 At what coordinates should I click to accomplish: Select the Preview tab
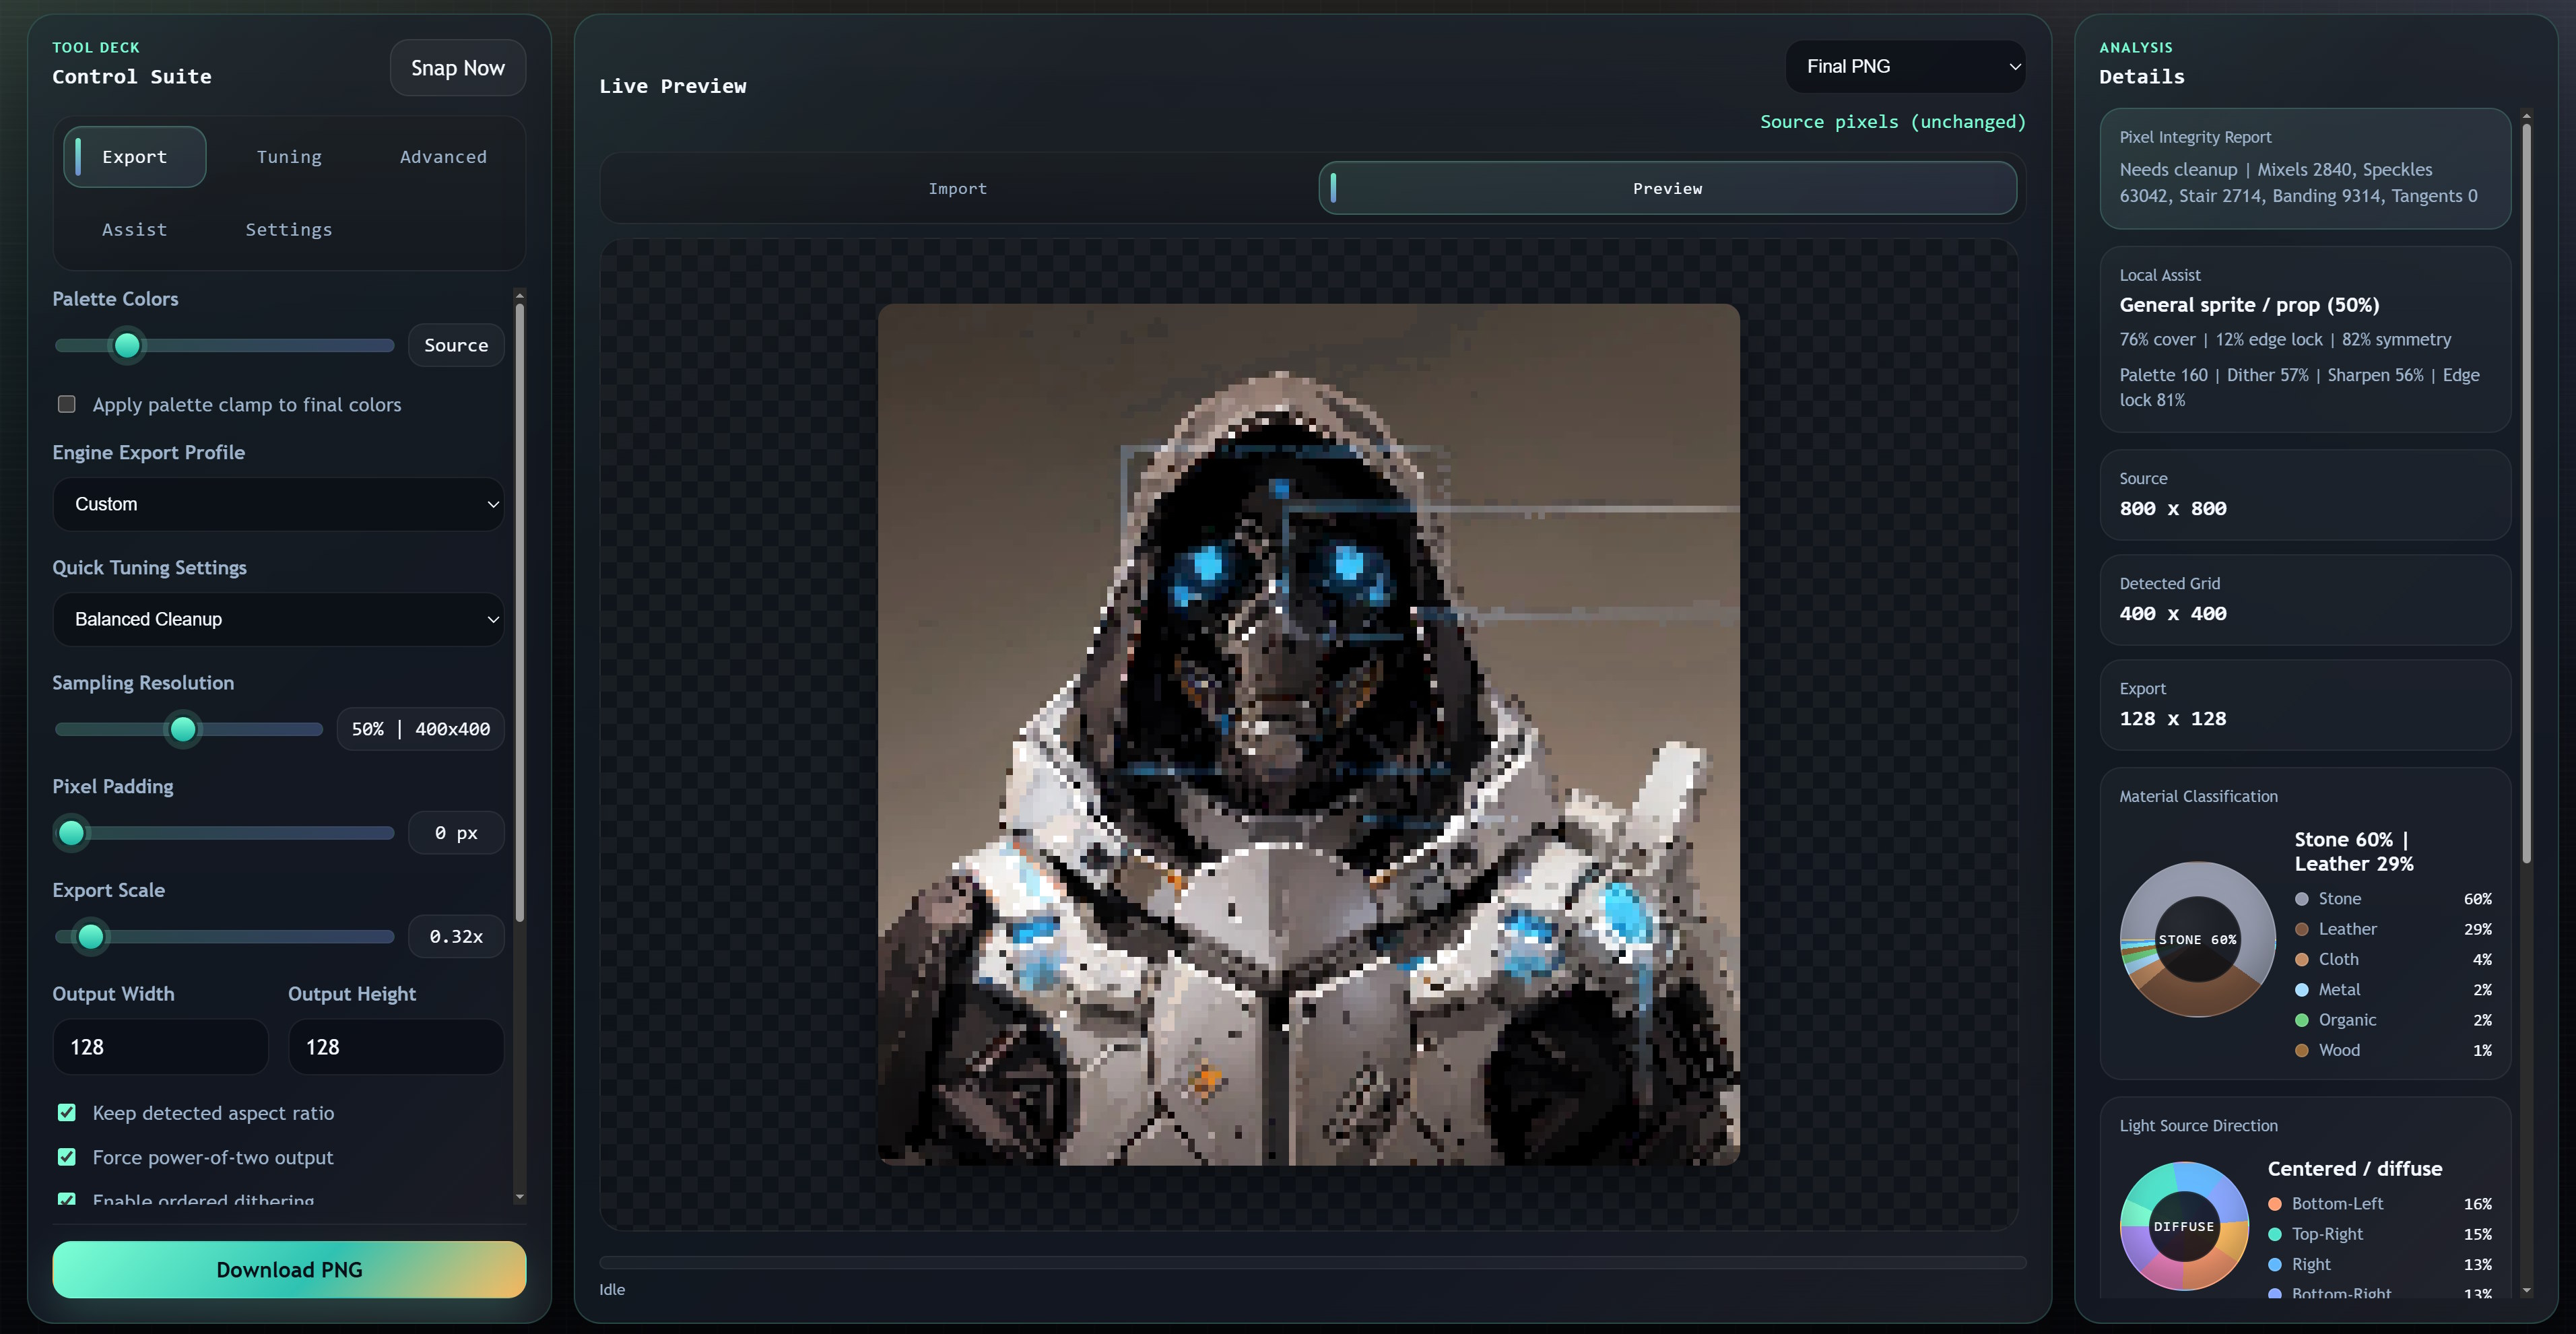pyautogui.click(x=1667, y=188)
